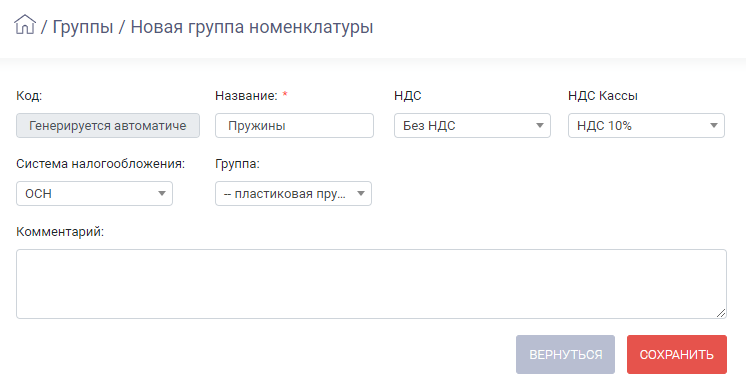Open Система налогообложения dropdown with ОСН
This screenshot has height=388, width=746.
point(94,194)
